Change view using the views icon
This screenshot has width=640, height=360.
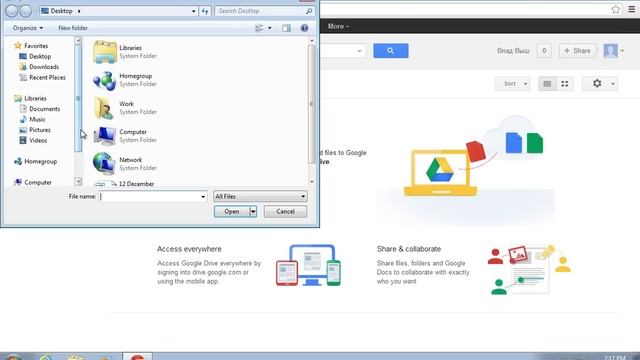pos(259,28)
